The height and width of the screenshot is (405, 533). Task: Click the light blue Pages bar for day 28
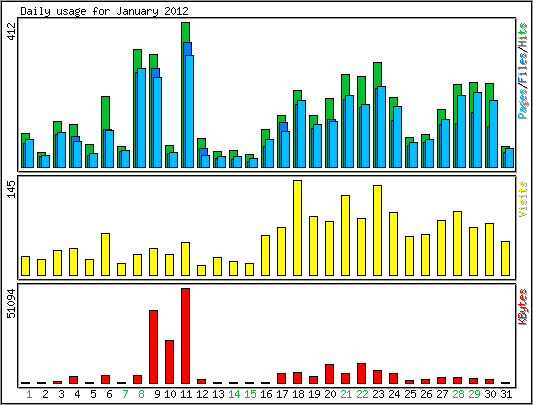click(x=462, y=131)
